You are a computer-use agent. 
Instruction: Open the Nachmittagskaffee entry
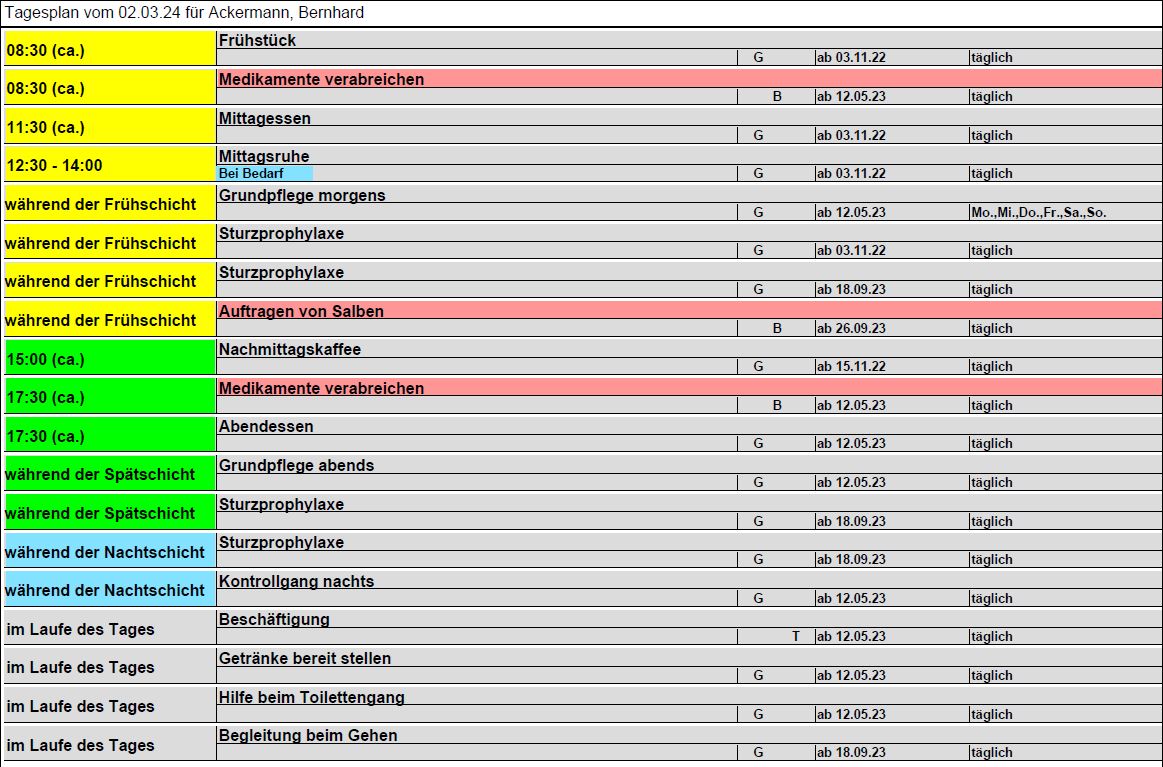pyautogui.click(x=289, y=349)
